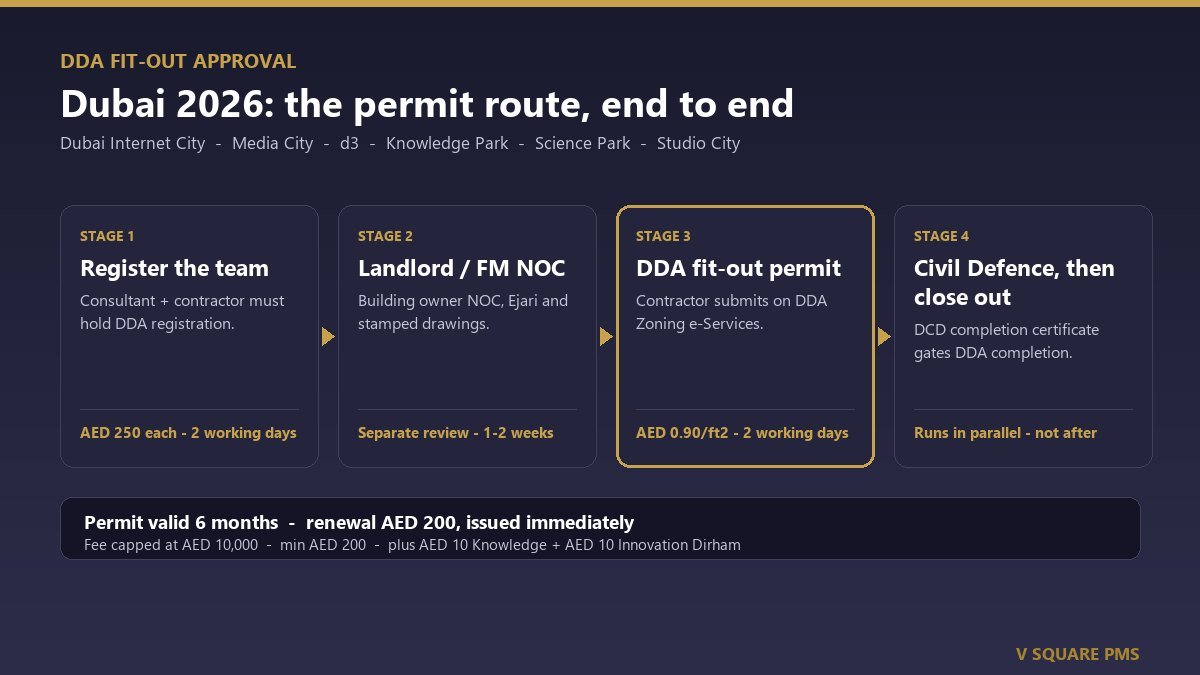The height and width of the screenshot is (675, 1200).
Task: Click the STAGE 4 label
Action: click(x=941, y=236)
